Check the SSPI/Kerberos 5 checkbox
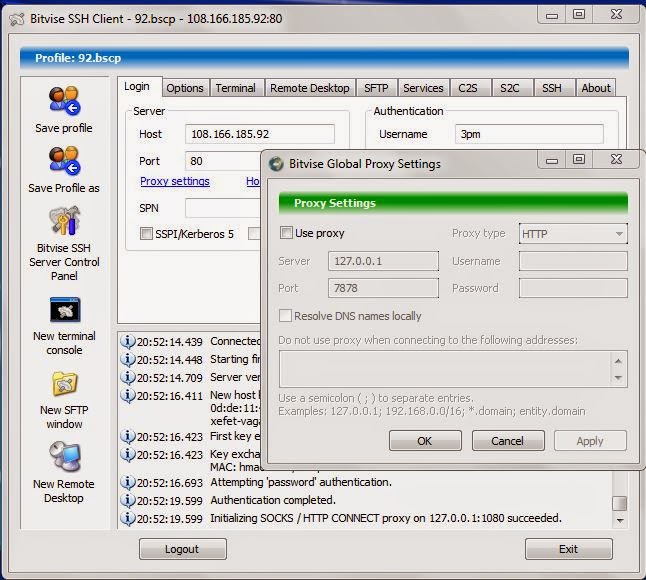The height and width of the screenshot is (580, 646). pos(146,234)
